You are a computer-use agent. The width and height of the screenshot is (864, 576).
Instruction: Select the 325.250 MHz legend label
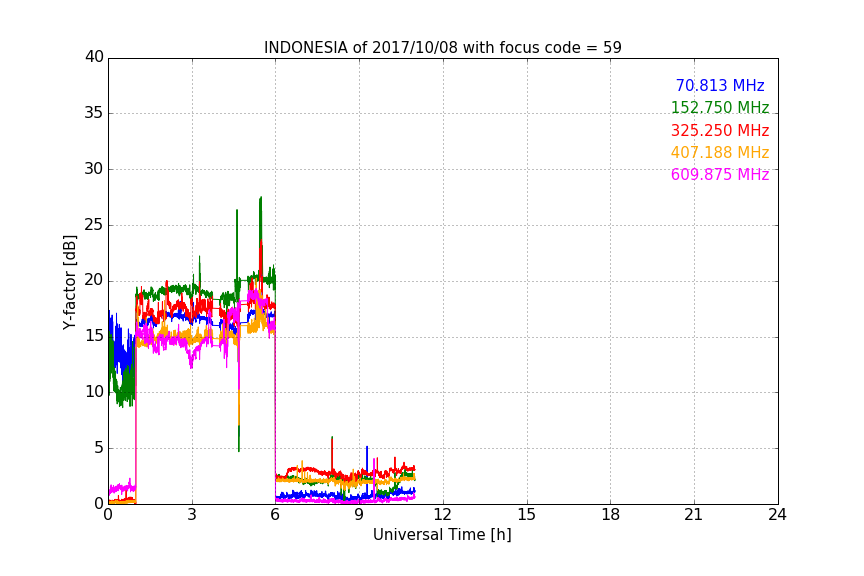coord(720,130)
